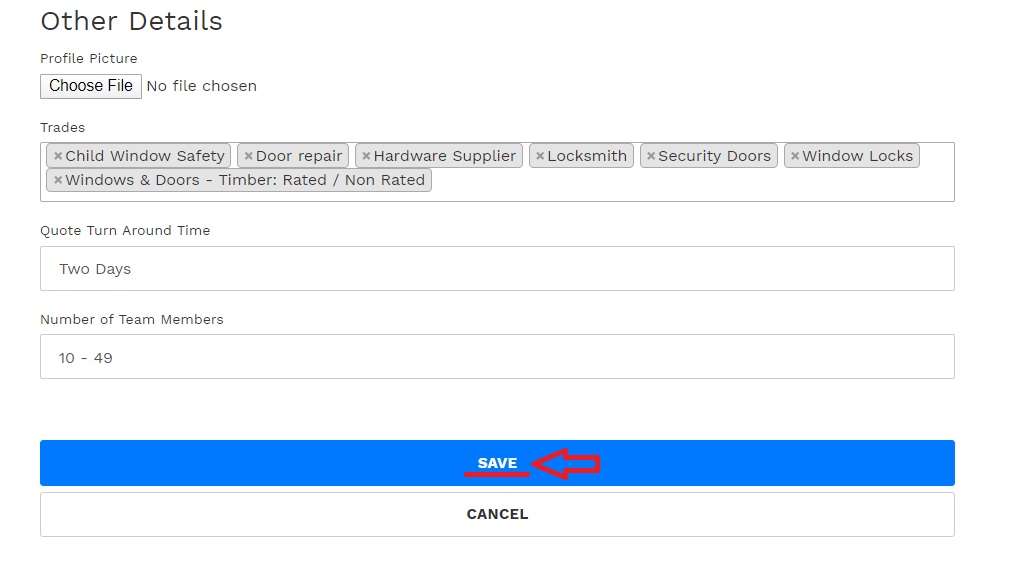Select the Hardware Supplier tag label
This screenshot has height=570, width=1012.
pyautogui.click(x=445, y=156)
